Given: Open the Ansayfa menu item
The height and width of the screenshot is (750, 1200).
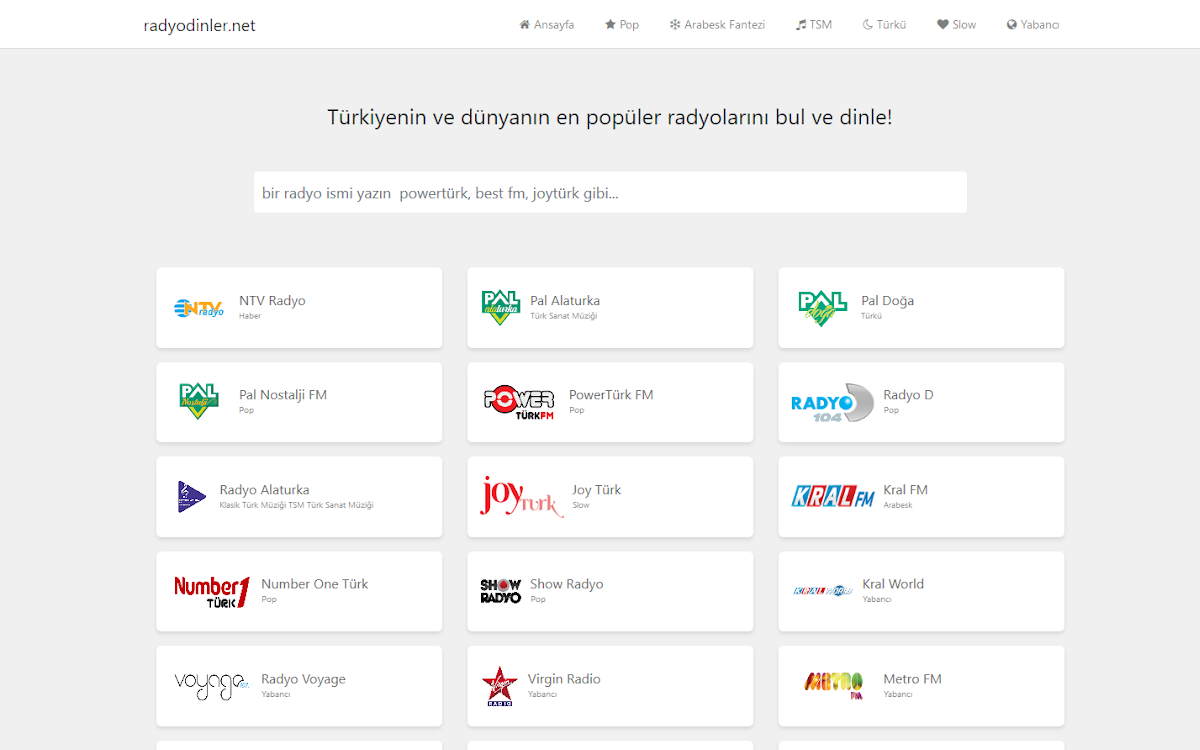Looking at the screenshot, I should pyautogui.click(x=546, y=25).
